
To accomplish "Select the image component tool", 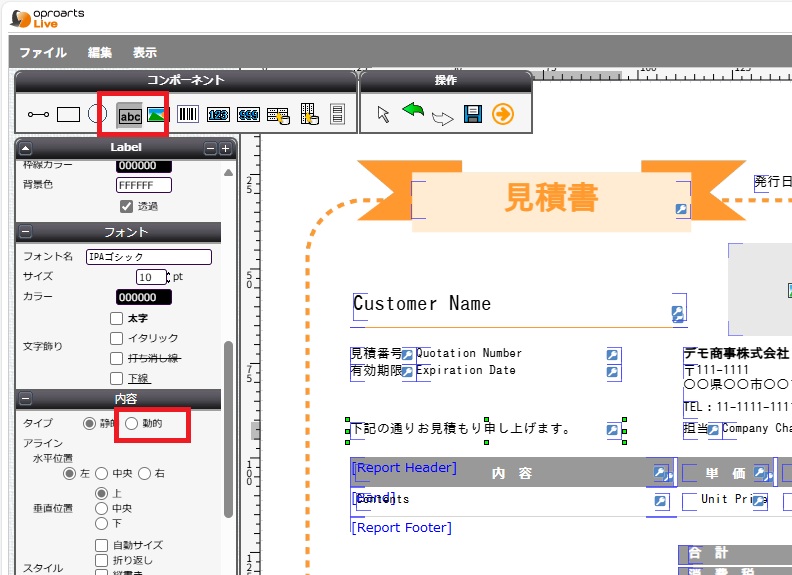I will (x=157, y=114).
